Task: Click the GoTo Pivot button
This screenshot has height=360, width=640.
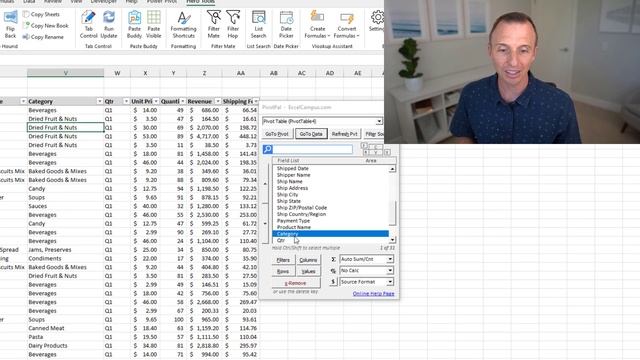Action: pyautogui.click(x=277, y=134)
